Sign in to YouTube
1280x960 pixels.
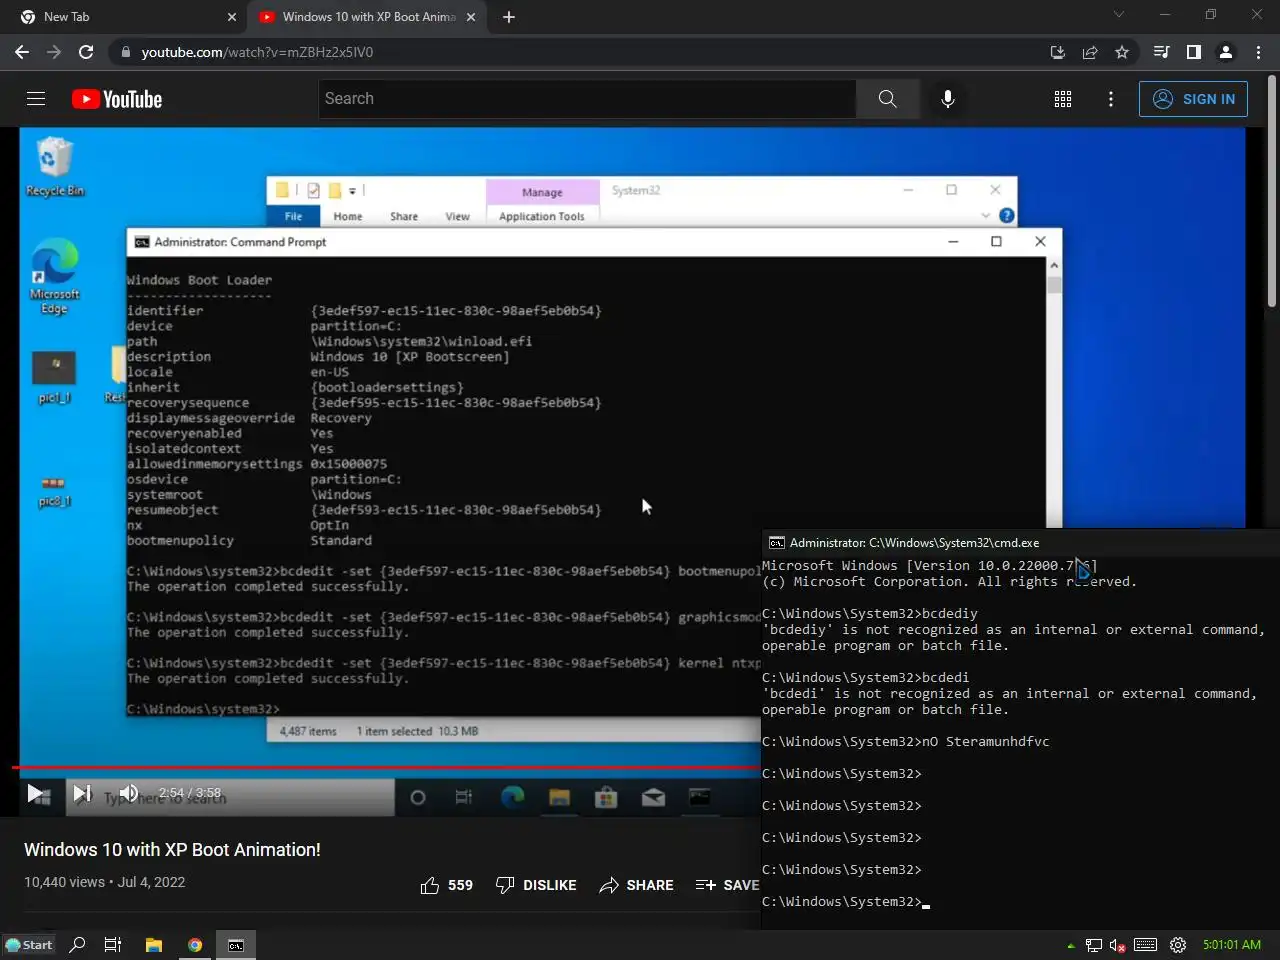1193,99
